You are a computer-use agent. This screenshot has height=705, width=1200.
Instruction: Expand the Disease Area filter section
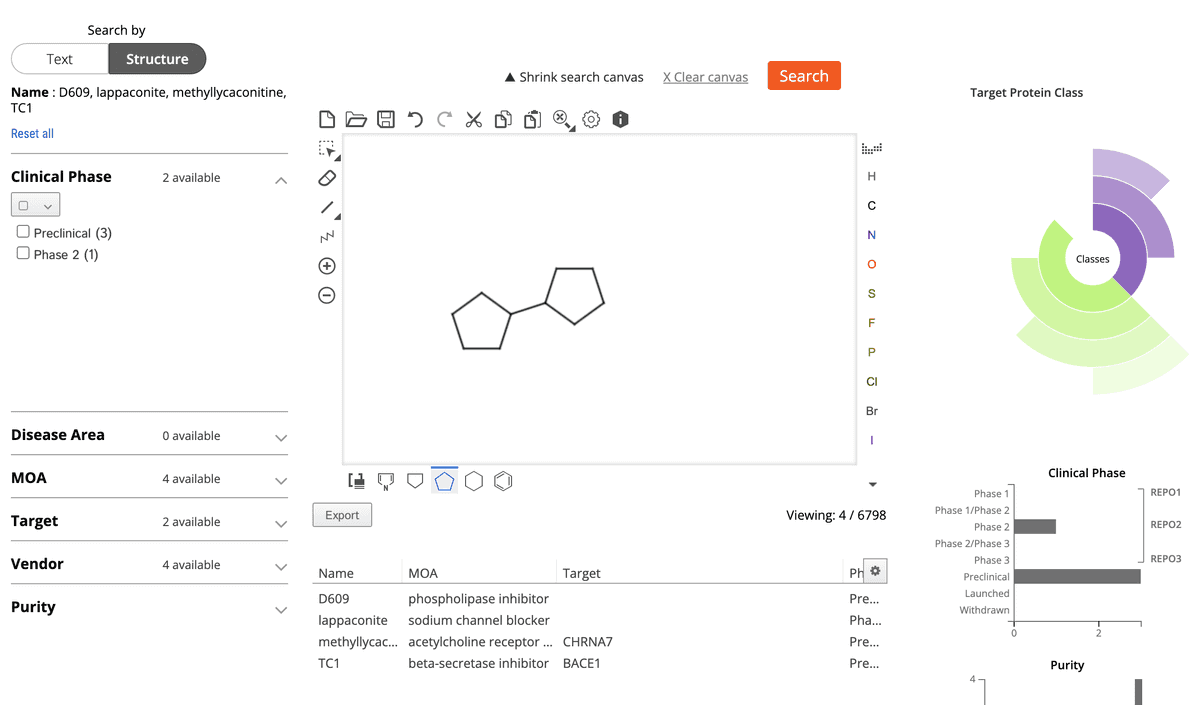coord(281,437)
